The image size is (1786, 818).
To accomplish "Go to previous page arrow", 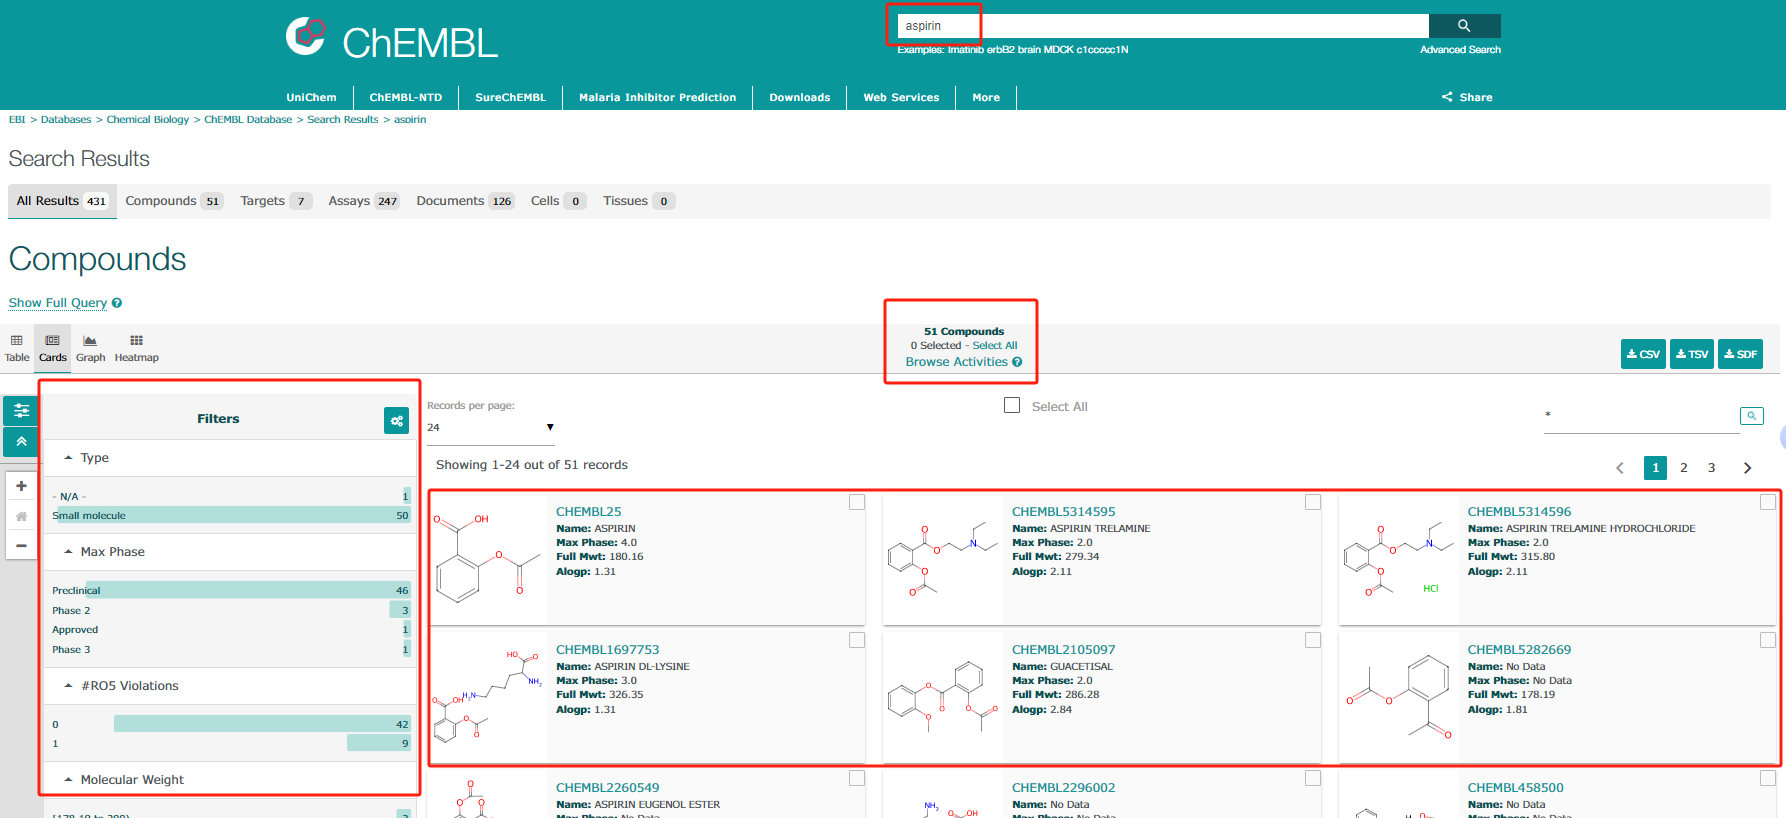I will 1620,468.
